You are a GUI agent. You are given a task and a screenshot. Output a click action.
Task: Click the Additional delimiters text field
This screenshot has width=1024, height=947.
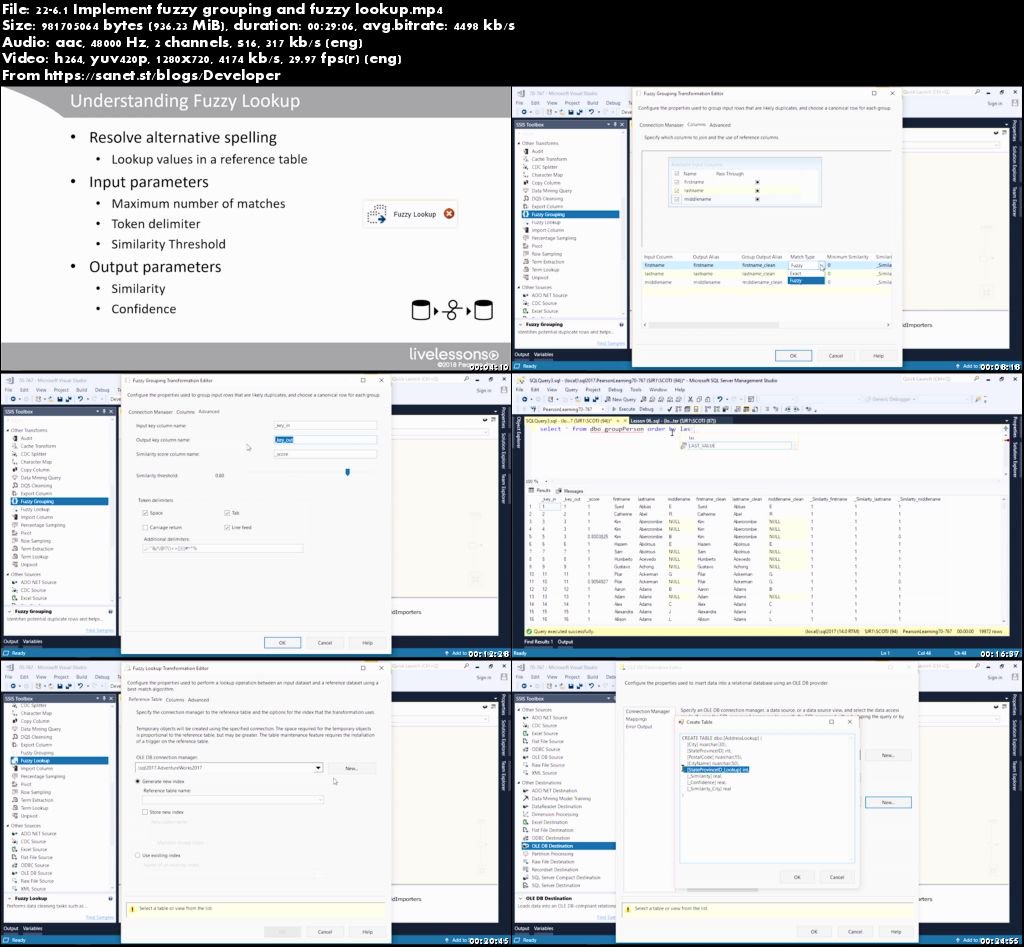point(223,549)
